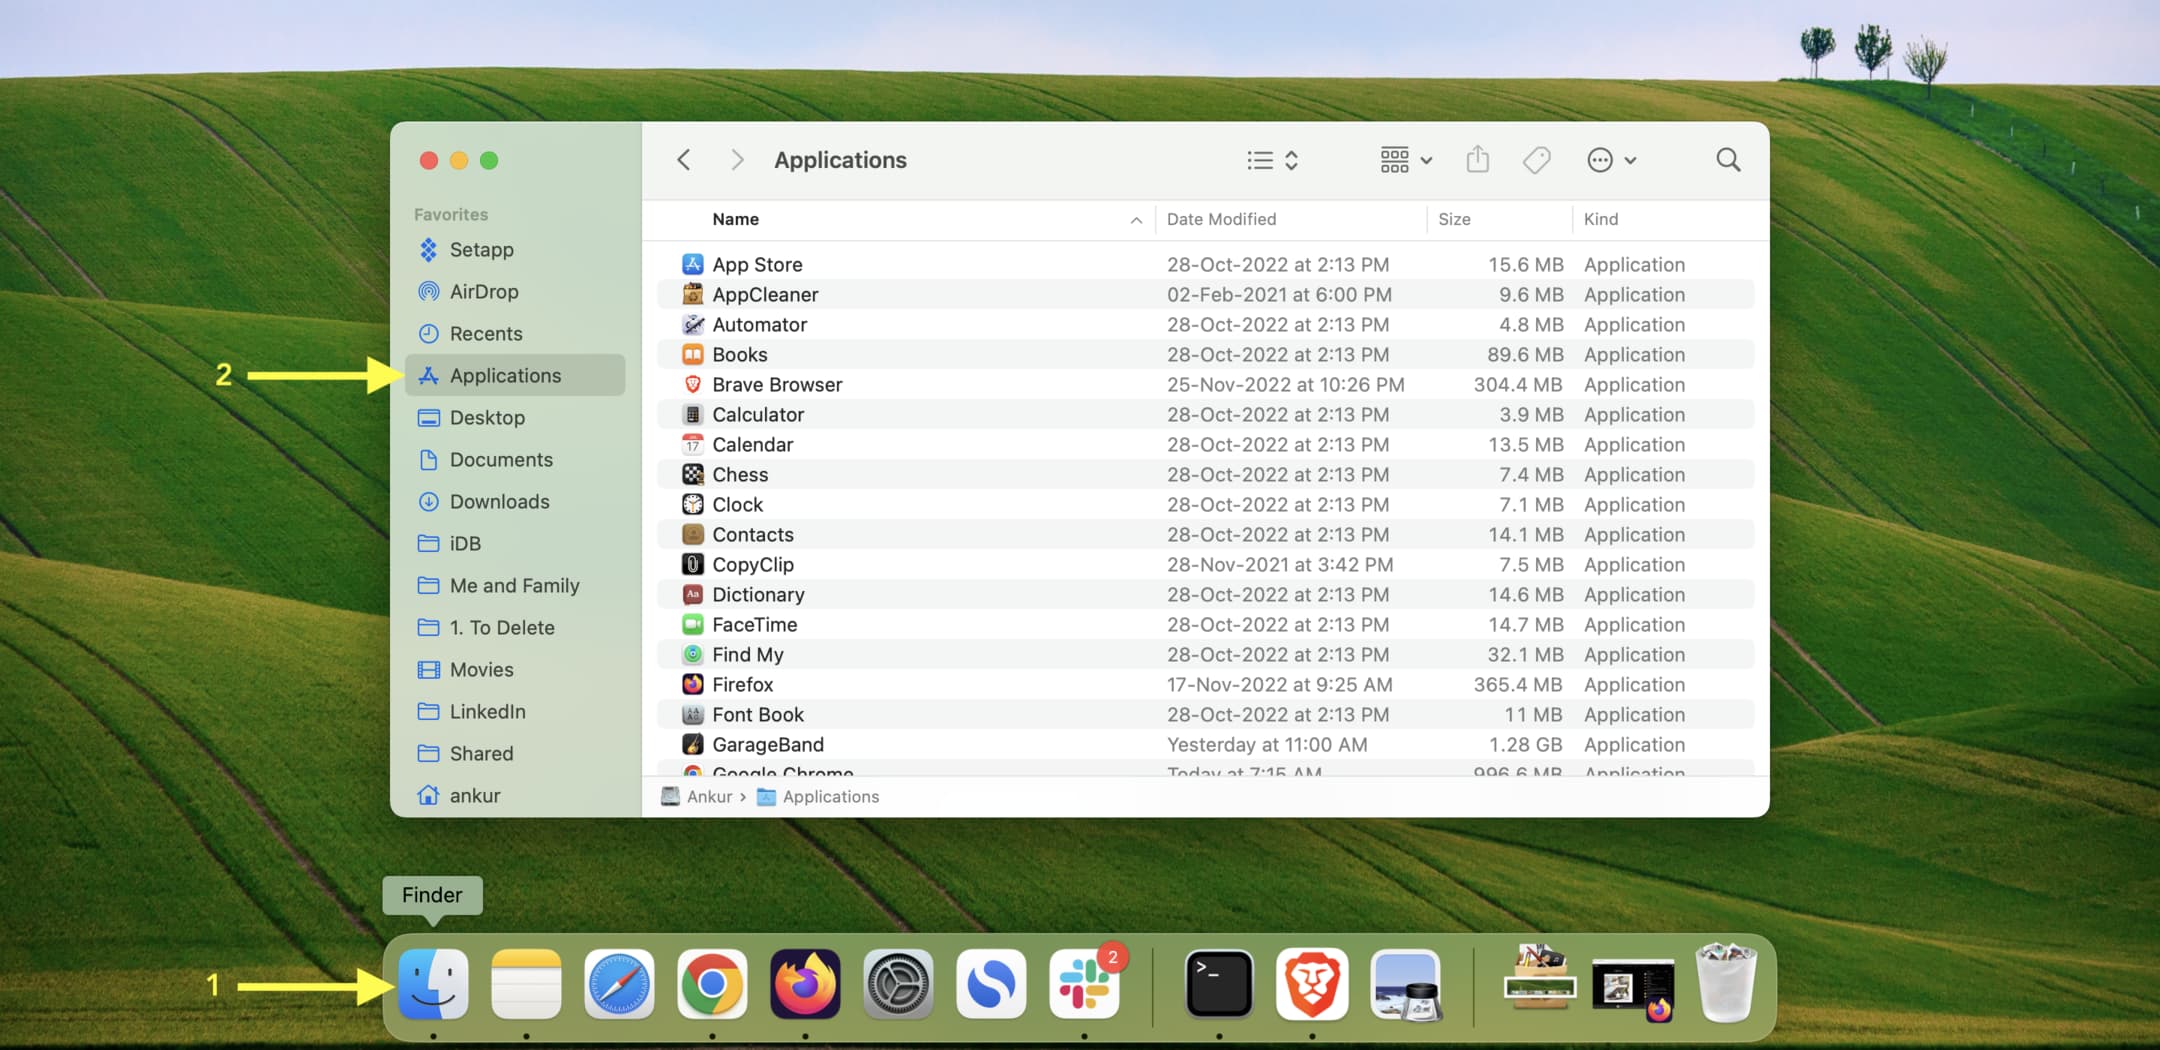The image size is (2160, 1050).
Task: Open Setapp in the sidebar
Action: (515, 249)
